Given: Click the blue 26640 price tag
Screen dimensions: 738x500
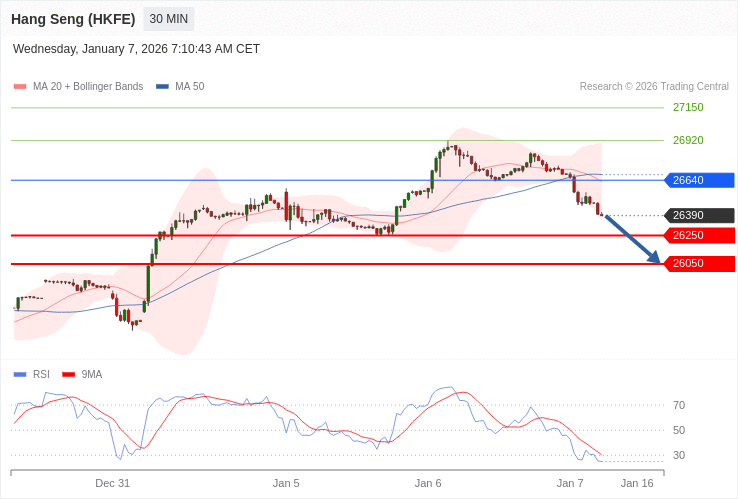Looking at the screenshot, I should [699, 180].
